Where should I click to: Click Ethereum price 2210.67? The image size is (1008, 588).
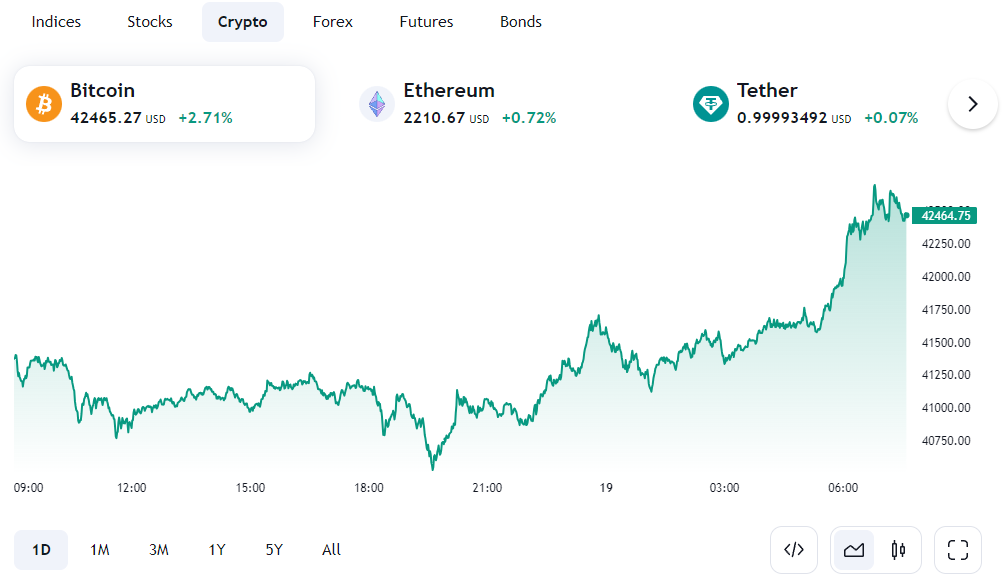(434, 118)
